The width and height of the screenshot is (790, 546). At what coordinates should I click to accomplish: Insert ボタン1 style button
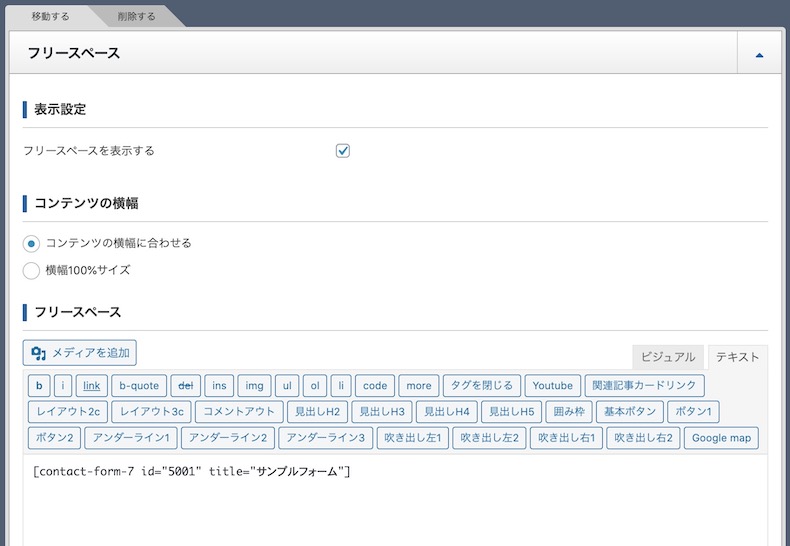693,412
